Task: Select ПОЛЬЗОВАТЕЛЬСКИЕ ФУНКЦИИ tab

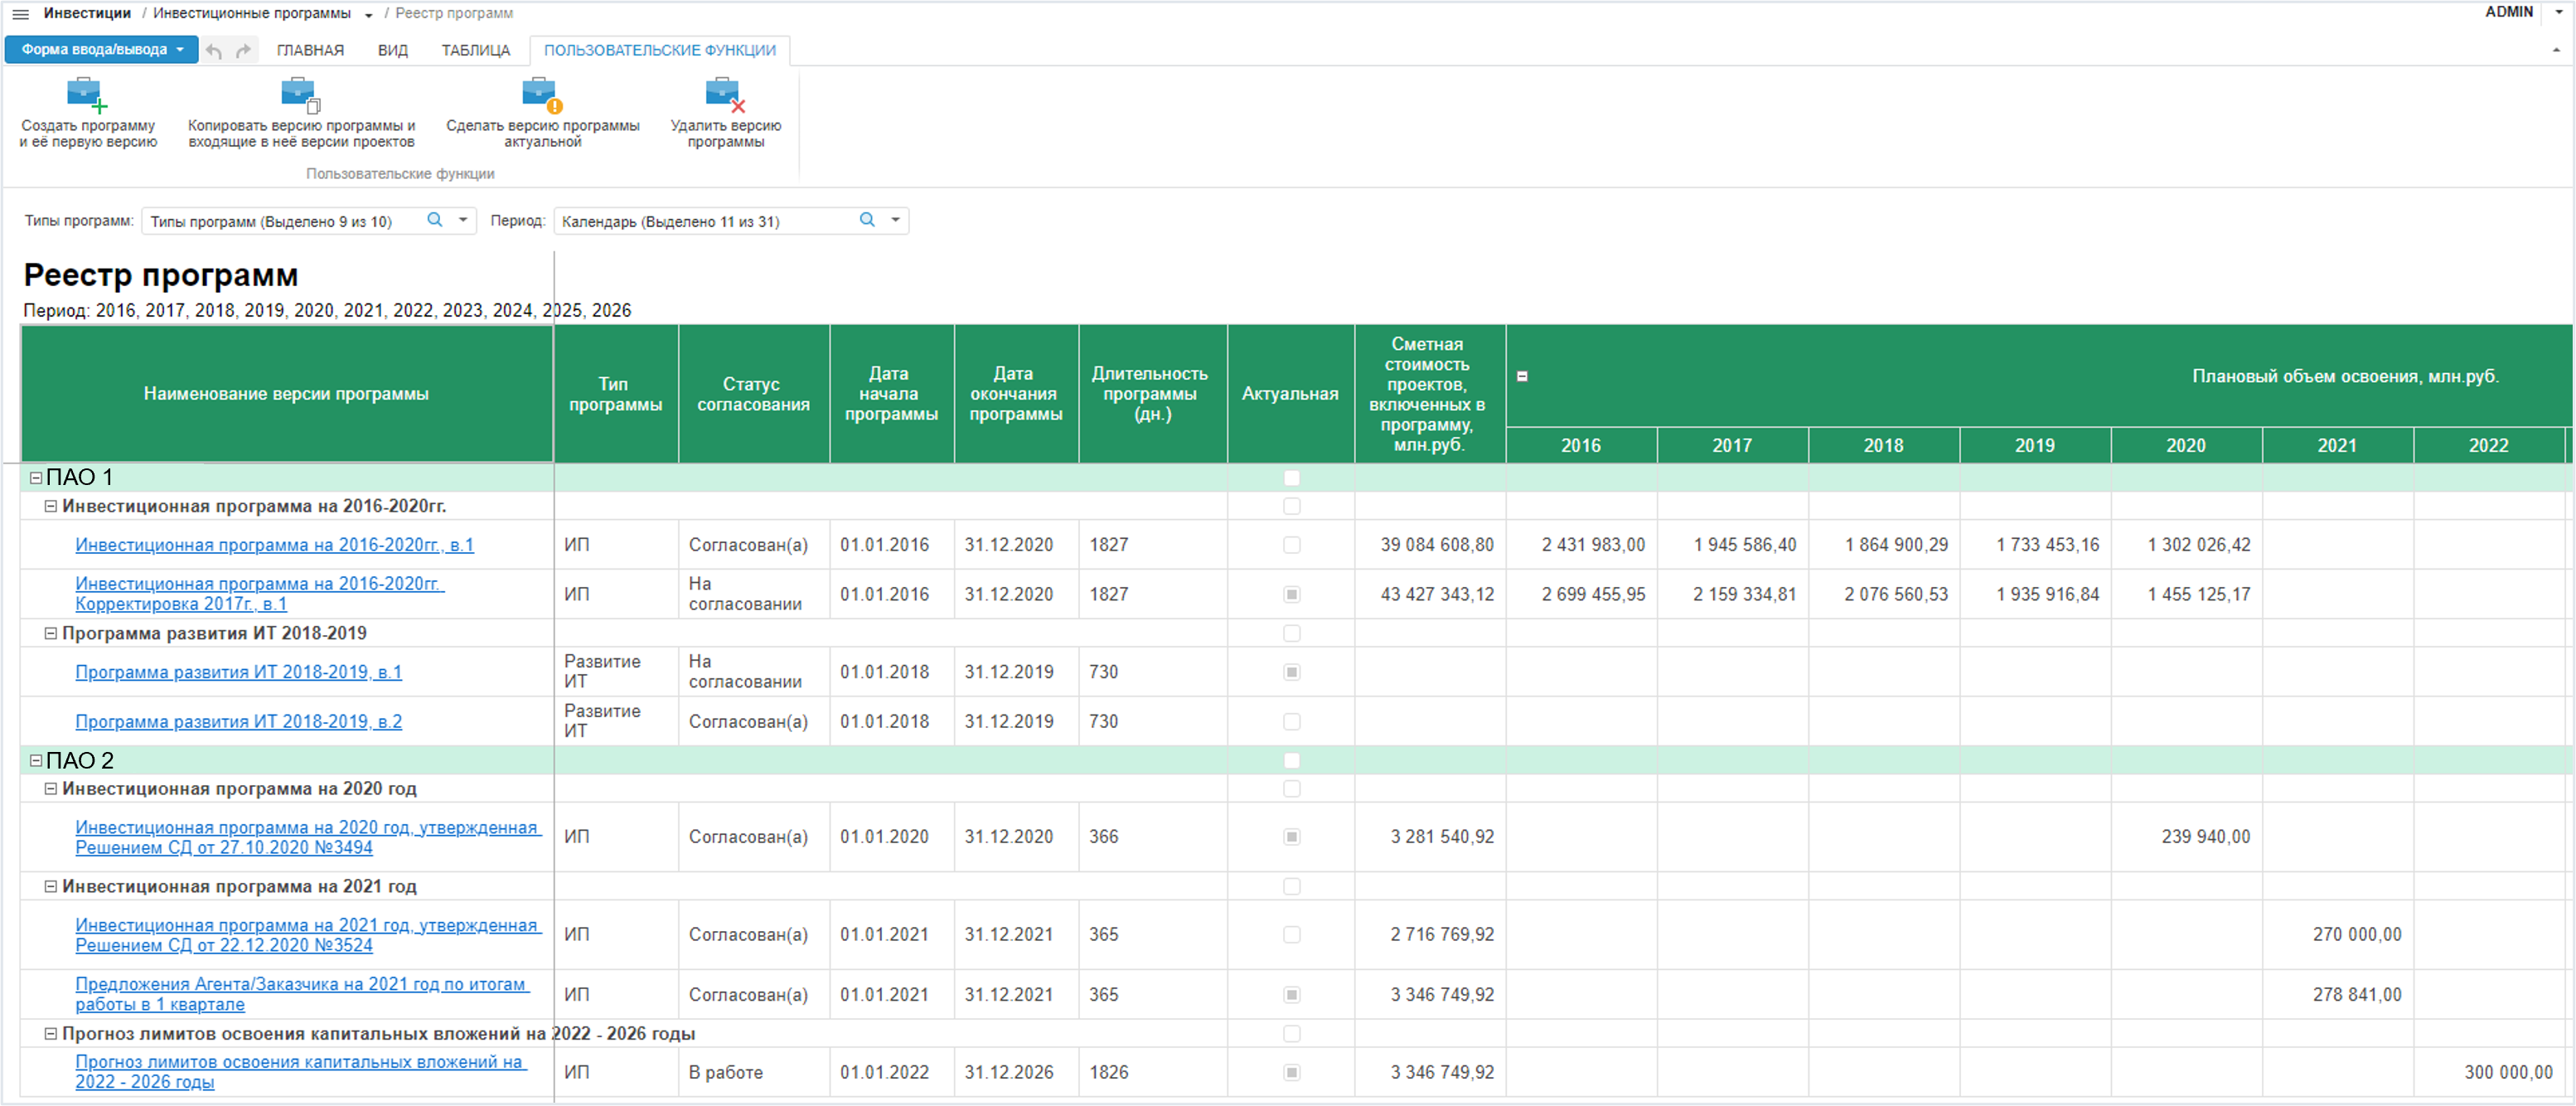Action: (x=660, y=50)
